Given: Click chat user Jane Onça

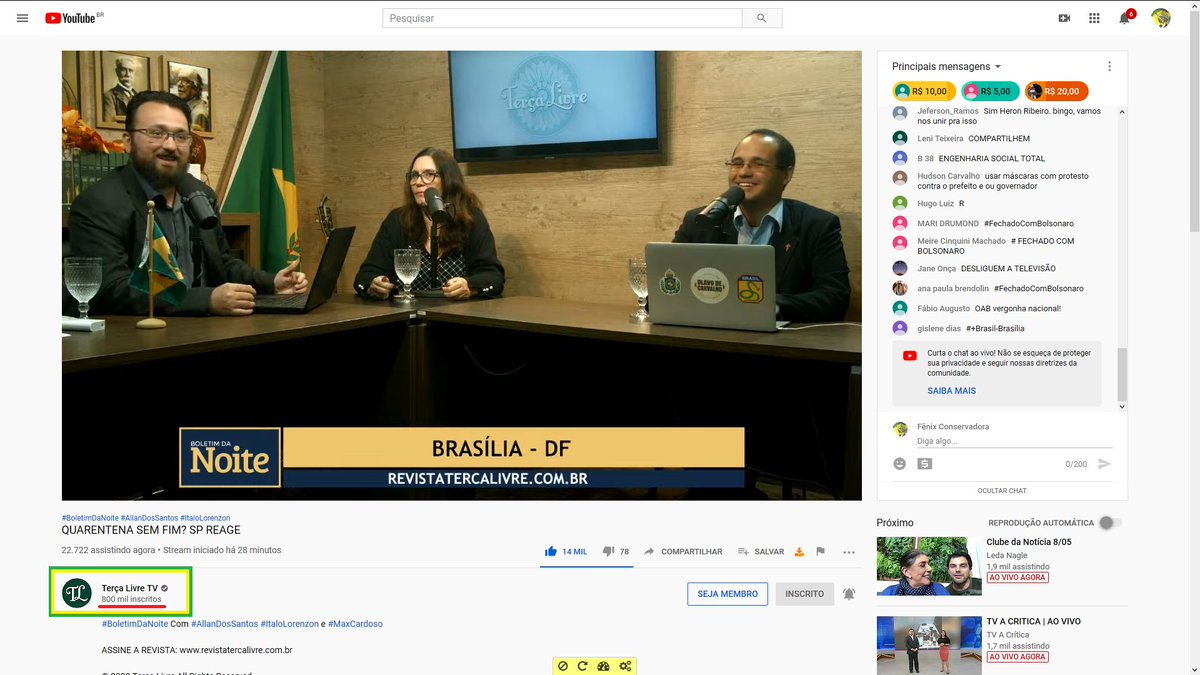Looking at the screenshot, I should click(x=936, y=268).
